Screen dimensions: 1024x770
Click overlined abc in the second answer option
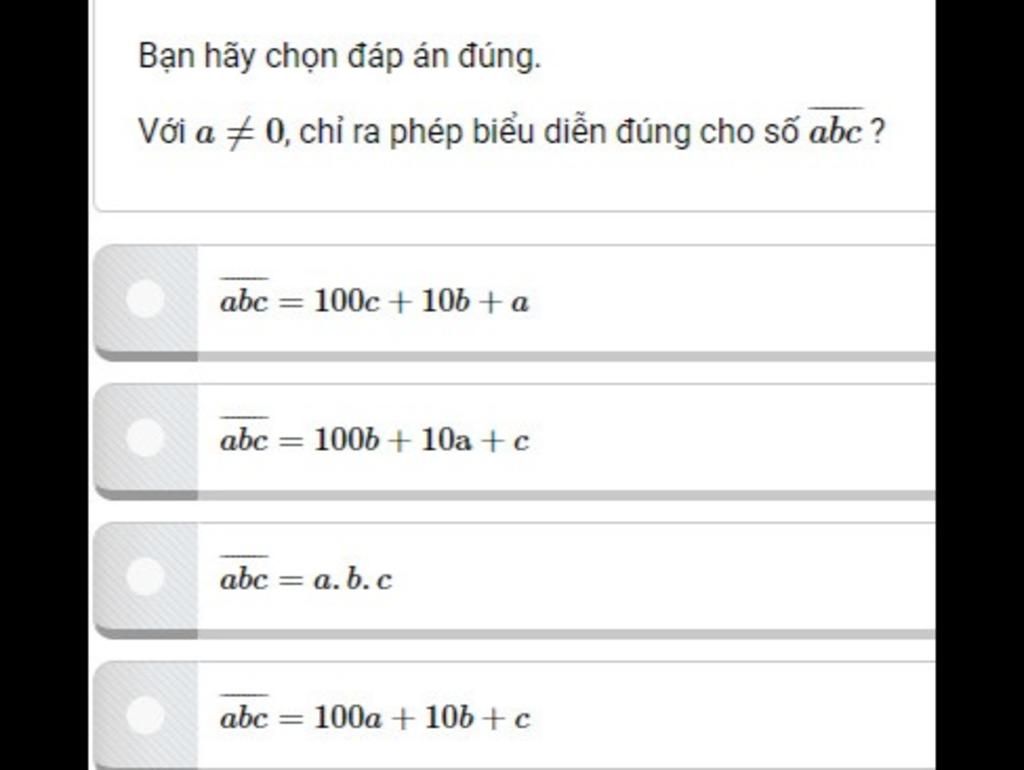pos(244,434)
